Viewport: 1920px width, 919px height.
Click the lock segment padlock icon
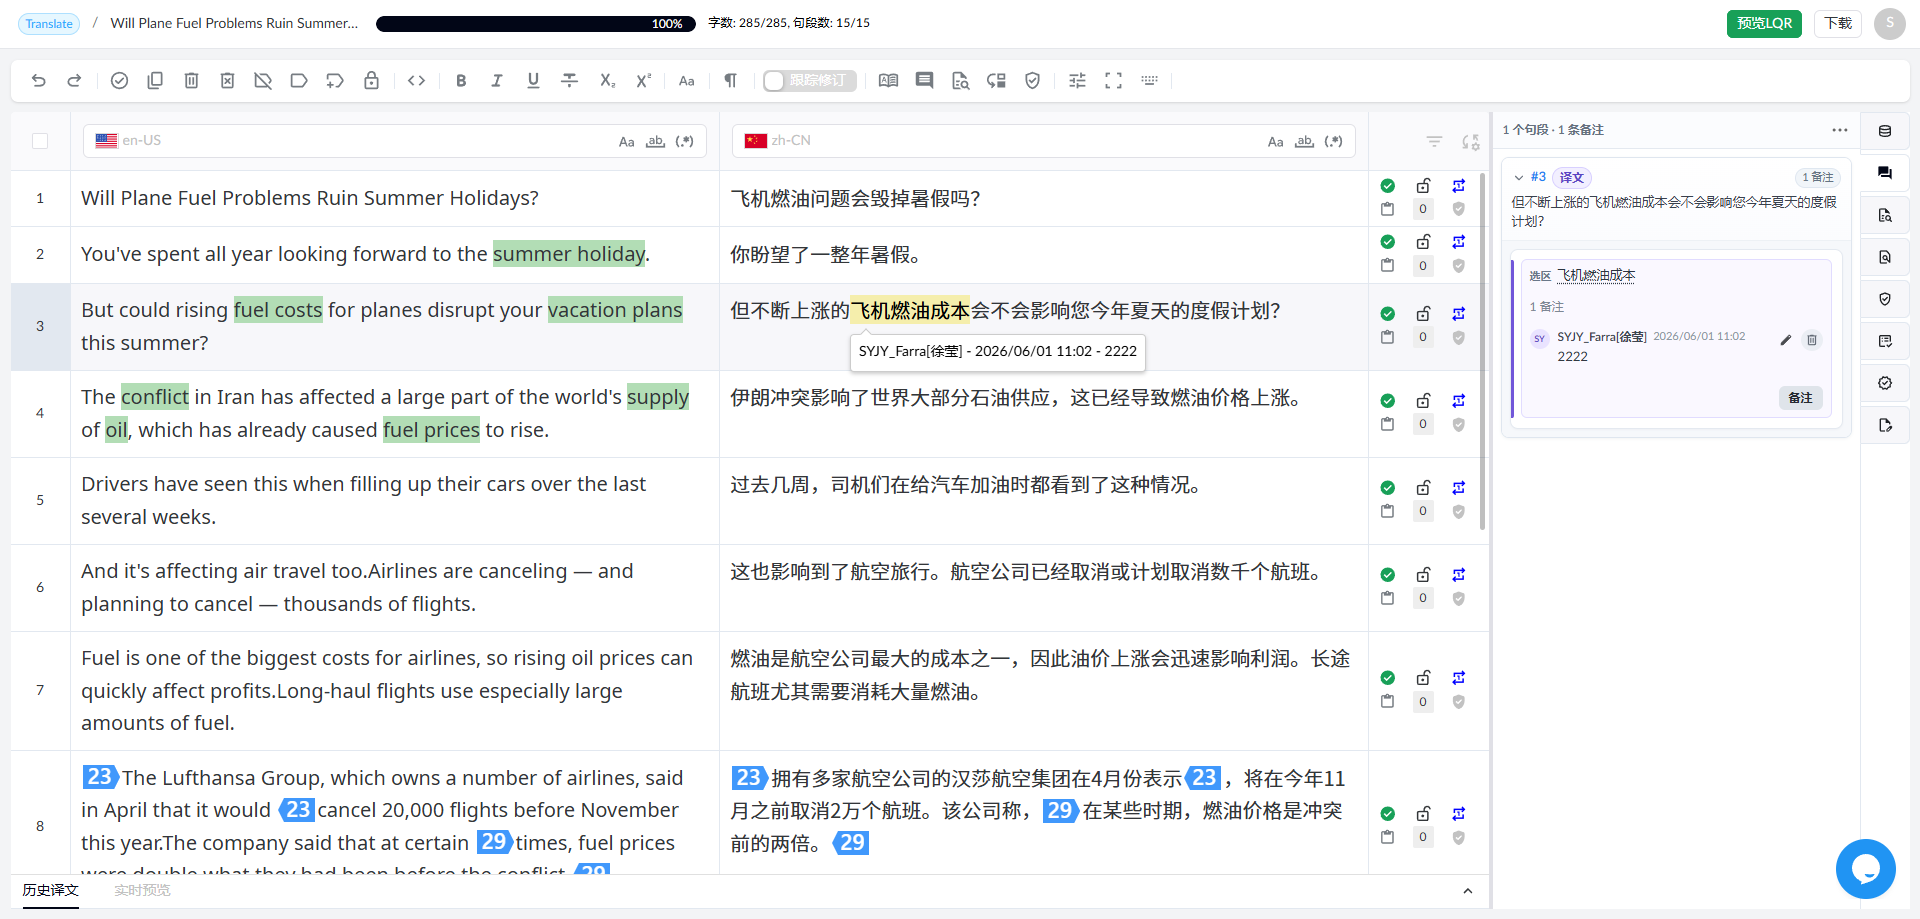pyautogui.click(x=371, y=81)
